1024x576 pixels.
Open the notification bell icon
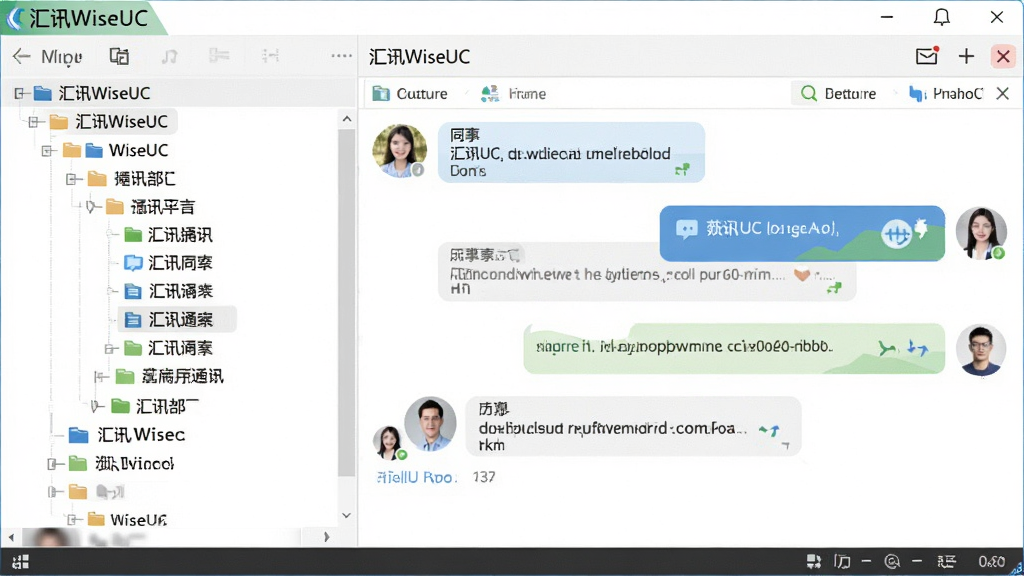point(941,17)
